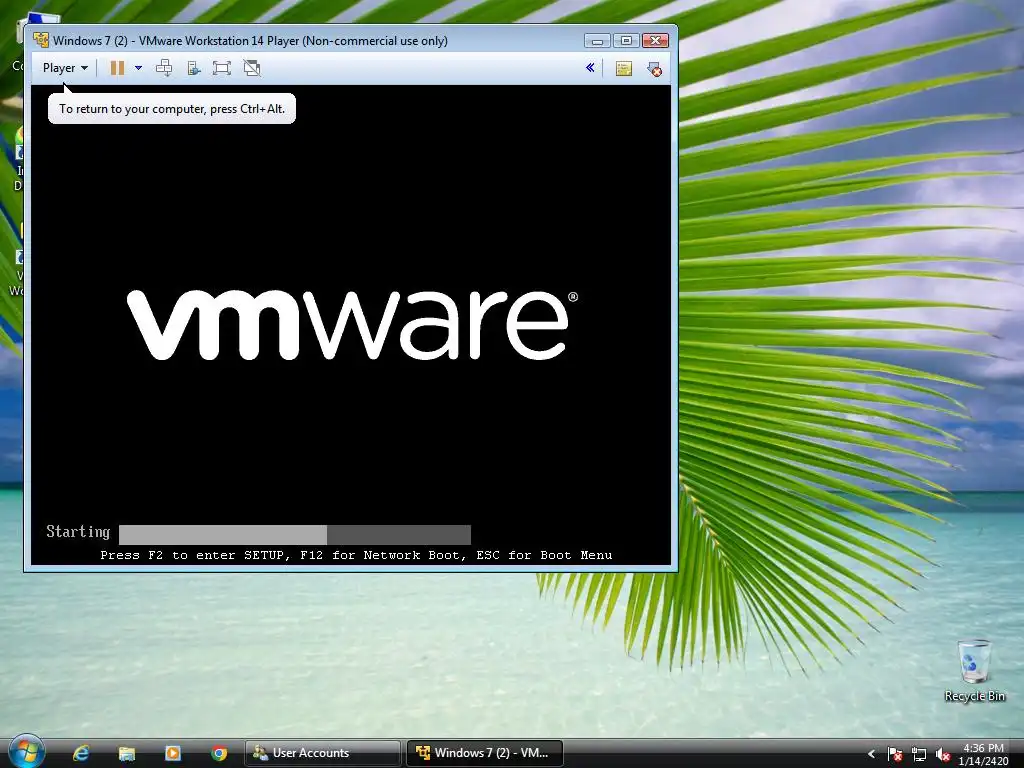The width and height of the screenshot is (1024, 768).
Task: Launch Windows Media Player from the taskbar
Action: click(x=173, y=753)
